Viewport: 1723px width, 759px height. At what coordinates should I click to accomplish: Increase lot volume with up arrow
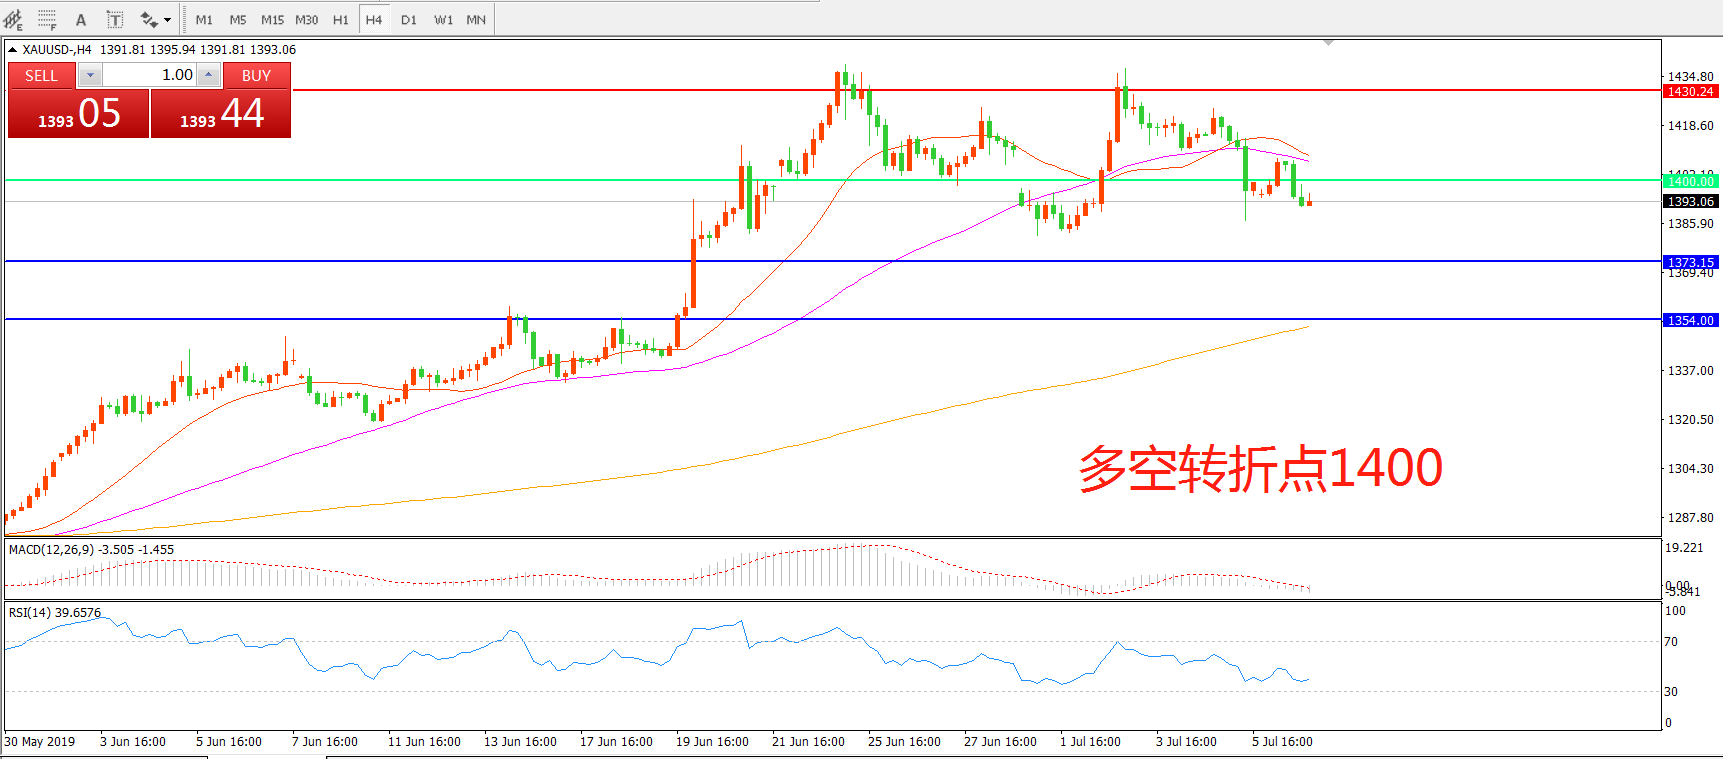coord(208,75)
